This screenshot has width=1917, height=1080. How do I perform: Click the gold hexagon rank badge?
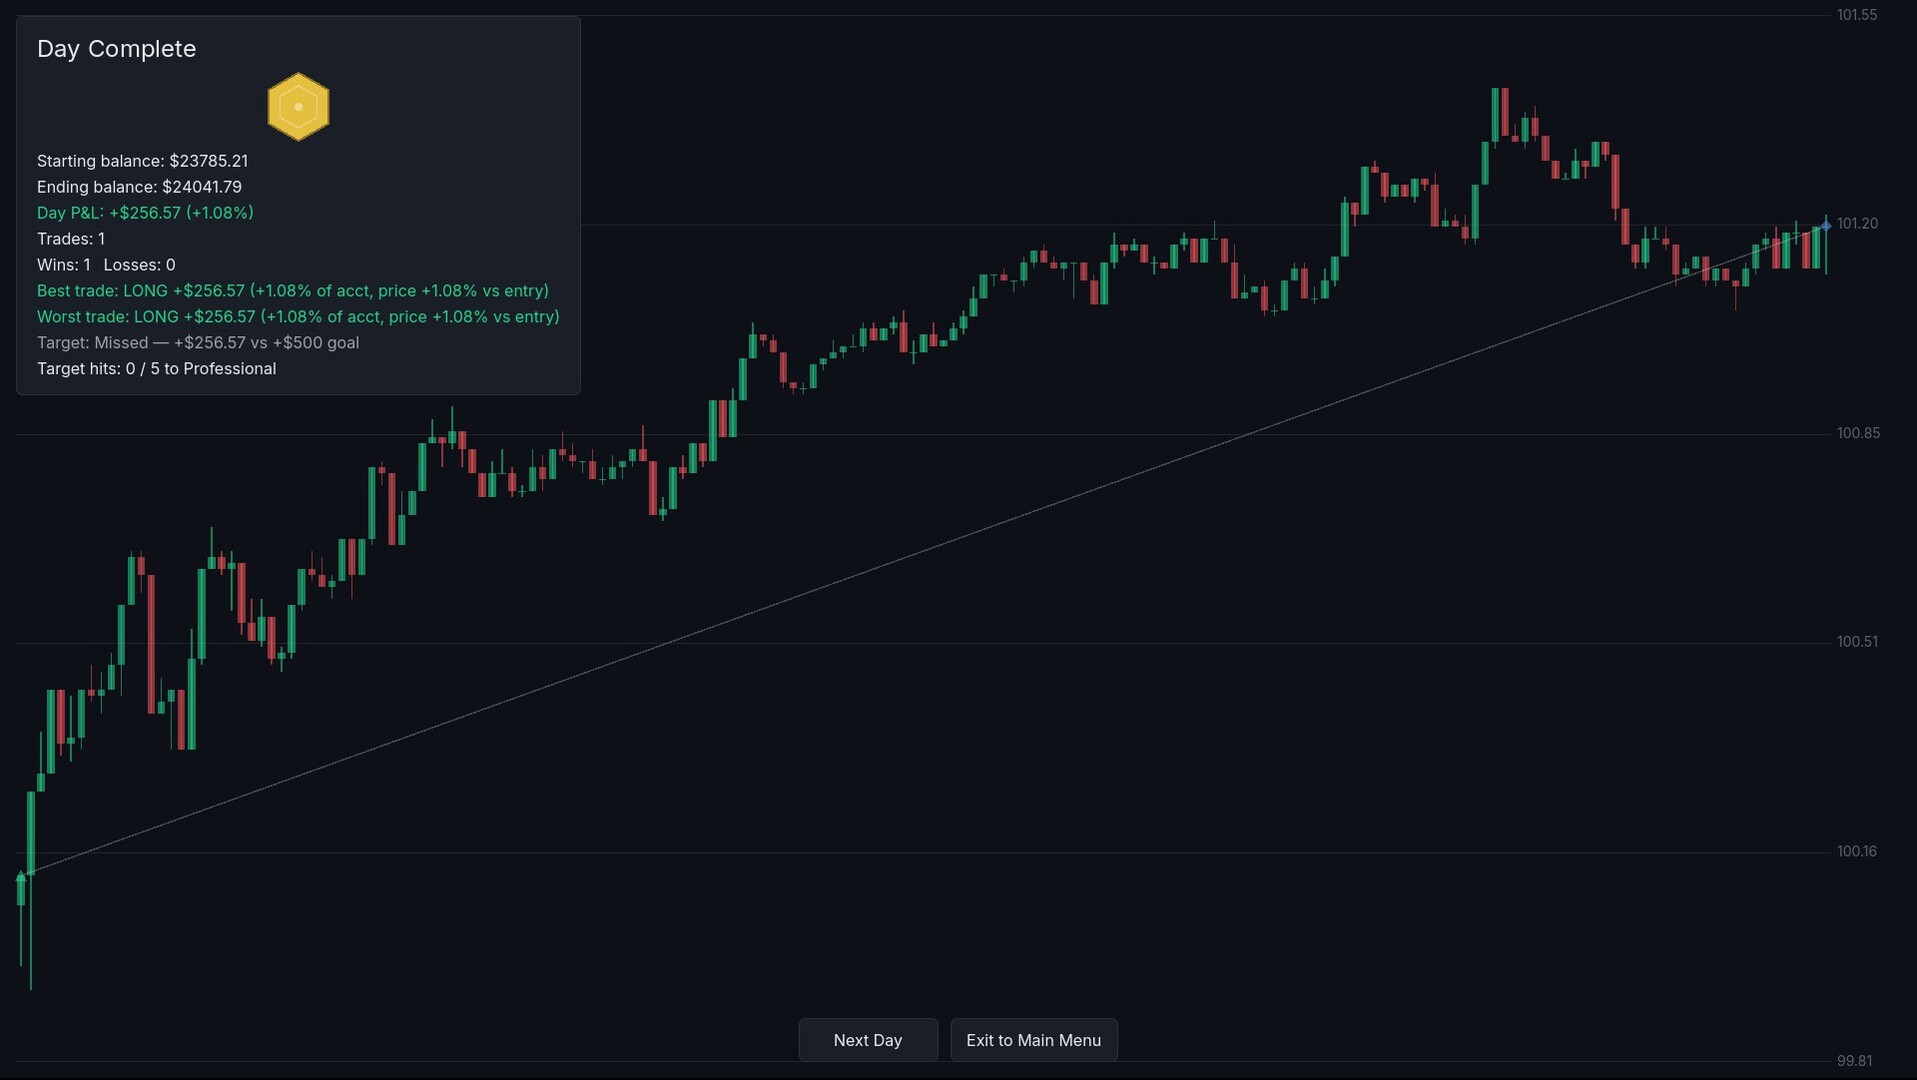[298, 107]
